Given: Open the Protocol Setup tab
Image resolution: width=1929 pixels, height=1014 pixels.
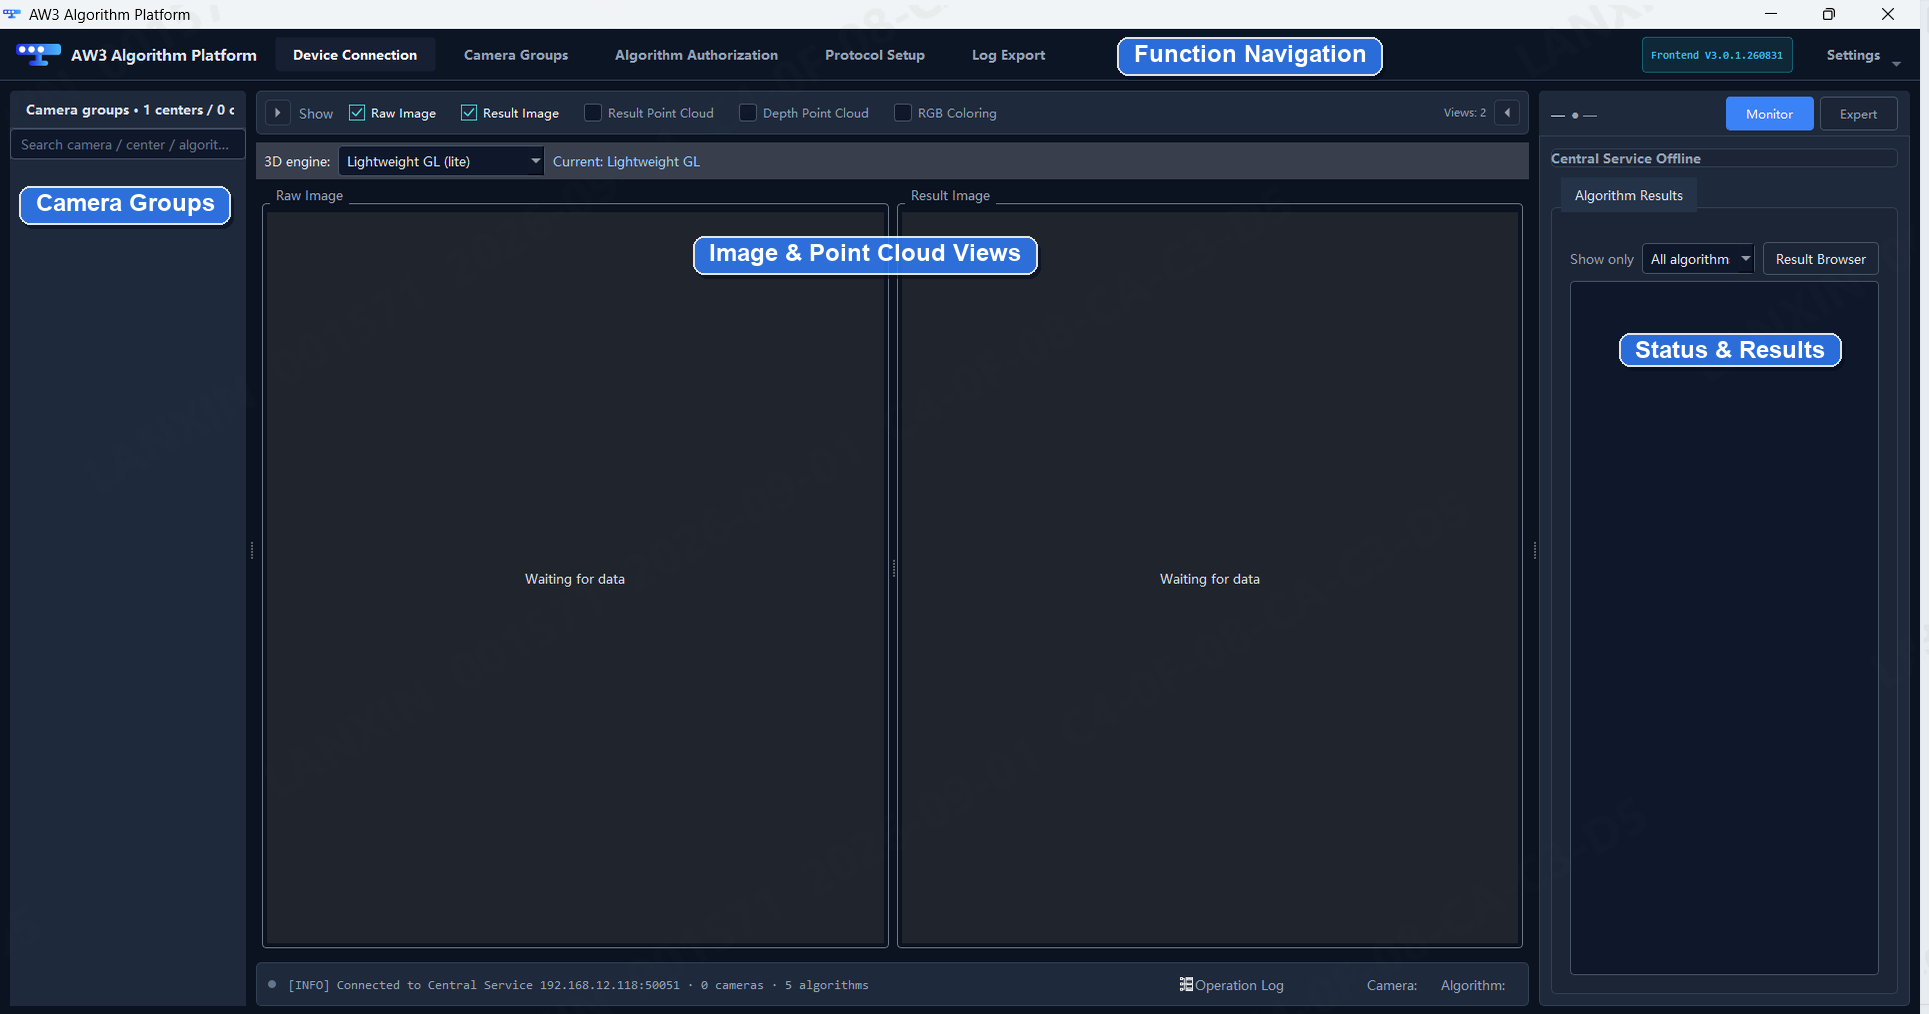Looking at the screenshot, I should [875, 55].
